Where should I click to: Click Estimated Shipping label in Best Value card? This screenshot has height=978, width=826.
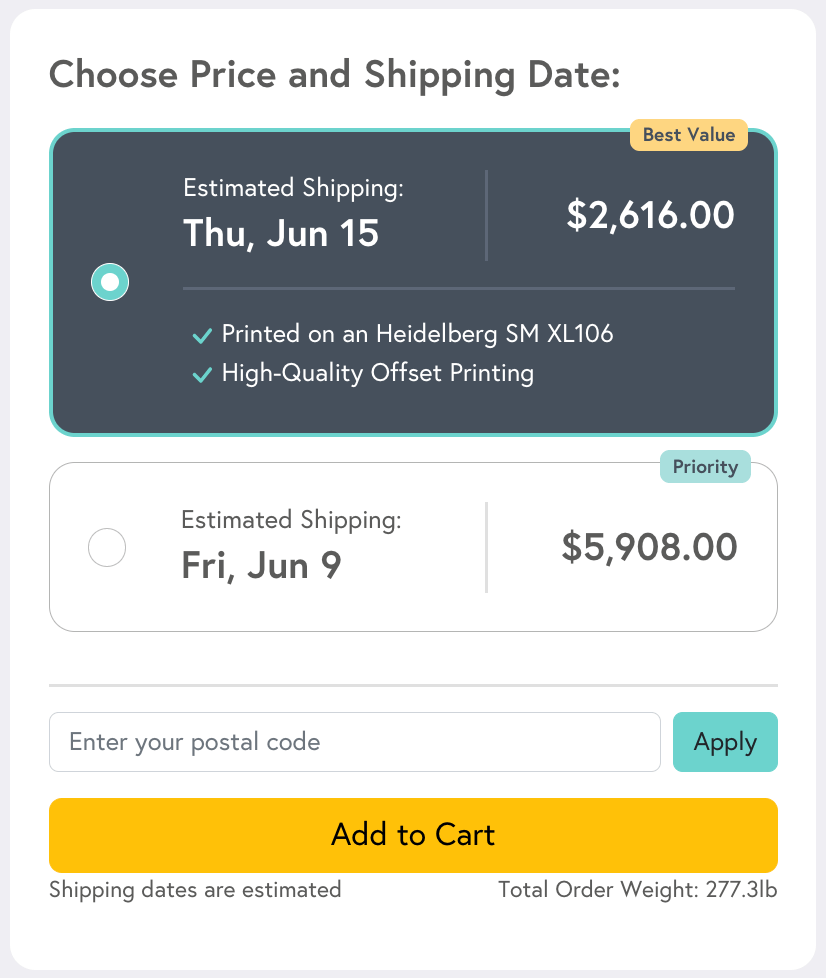[293, 188]
